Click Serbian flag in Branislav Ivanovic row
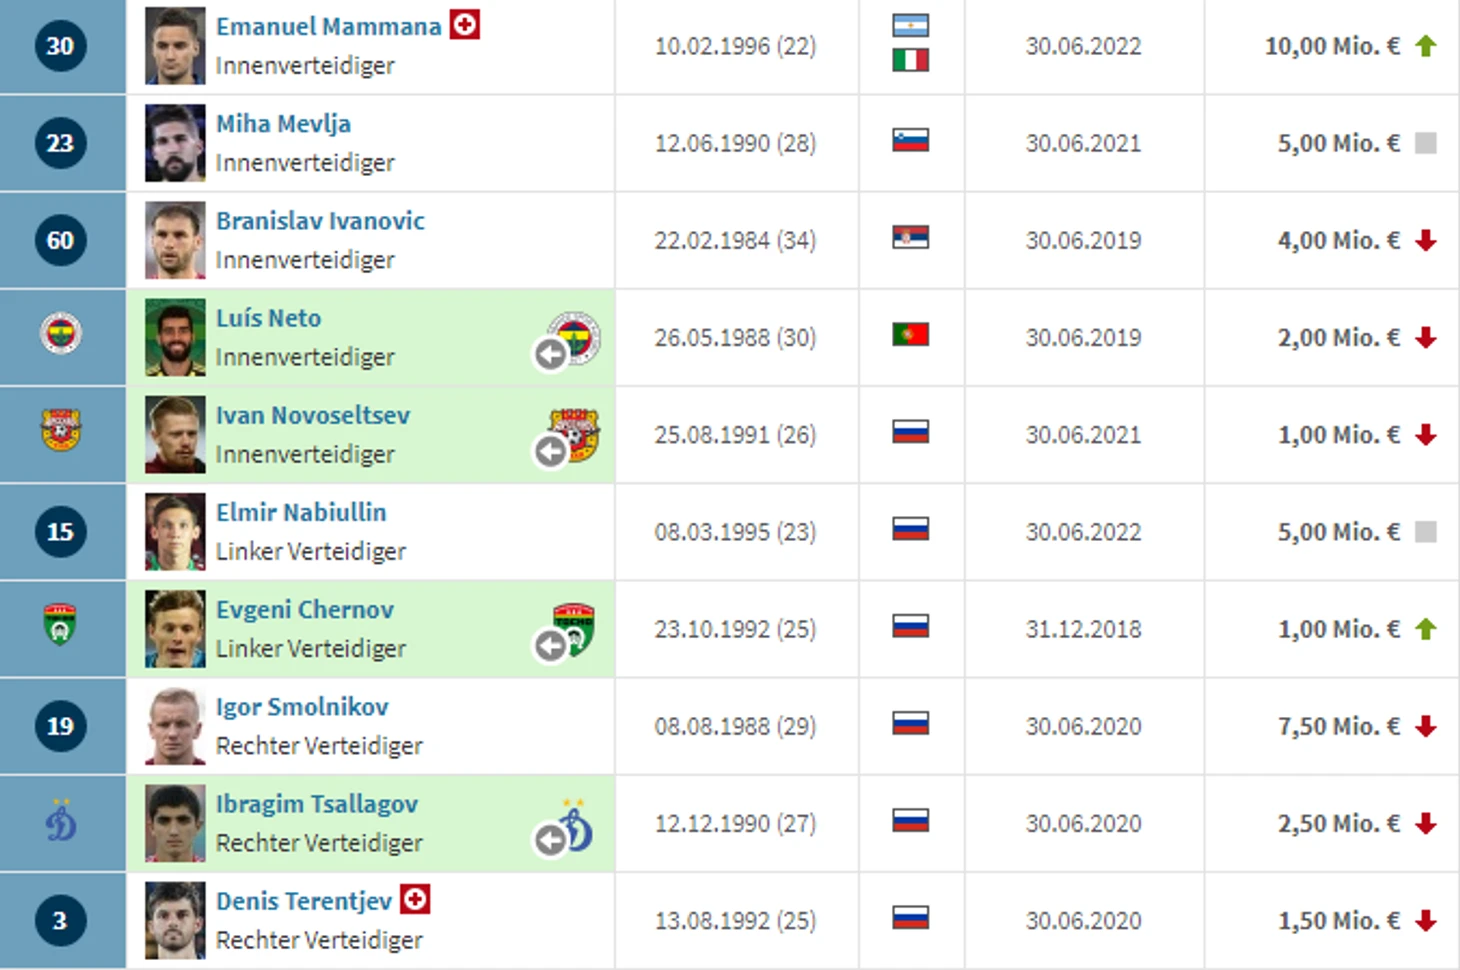This screenshot has height=970, width=1460. (911, 238)
